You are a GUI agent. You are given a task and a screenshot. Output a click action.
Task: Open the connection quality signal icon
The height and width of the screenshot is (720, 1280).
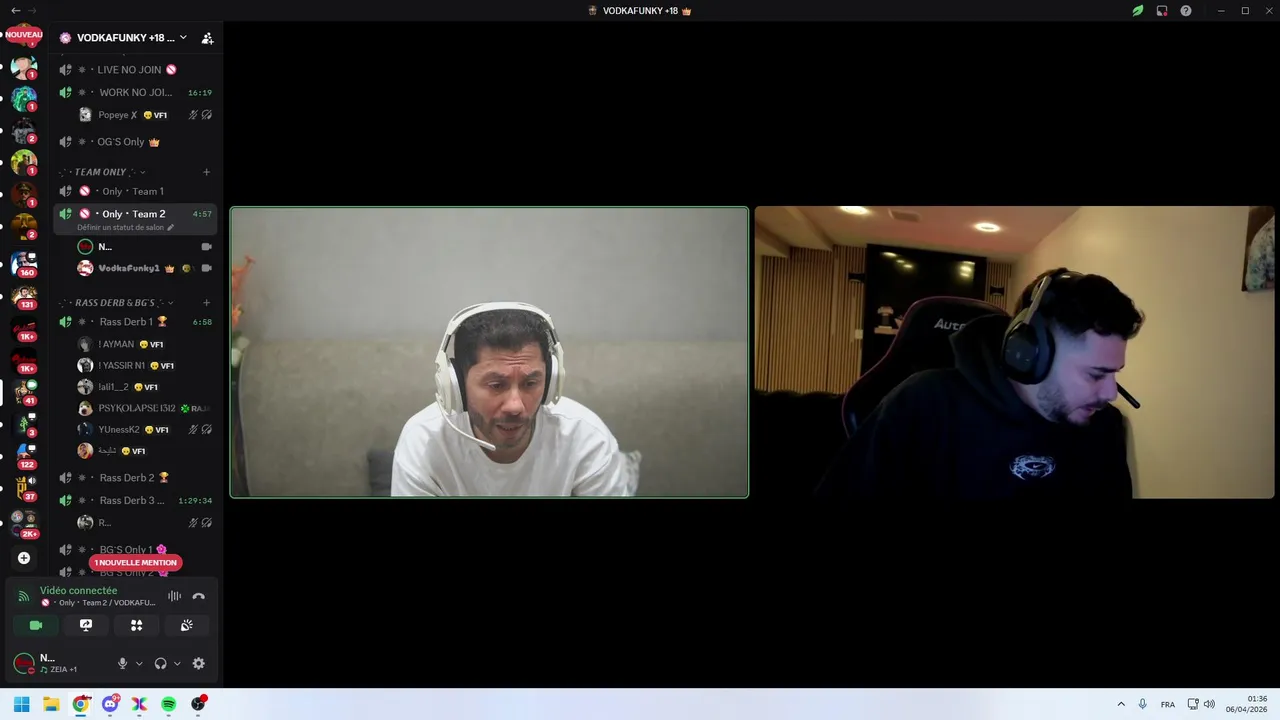click(x=24, y=596)
